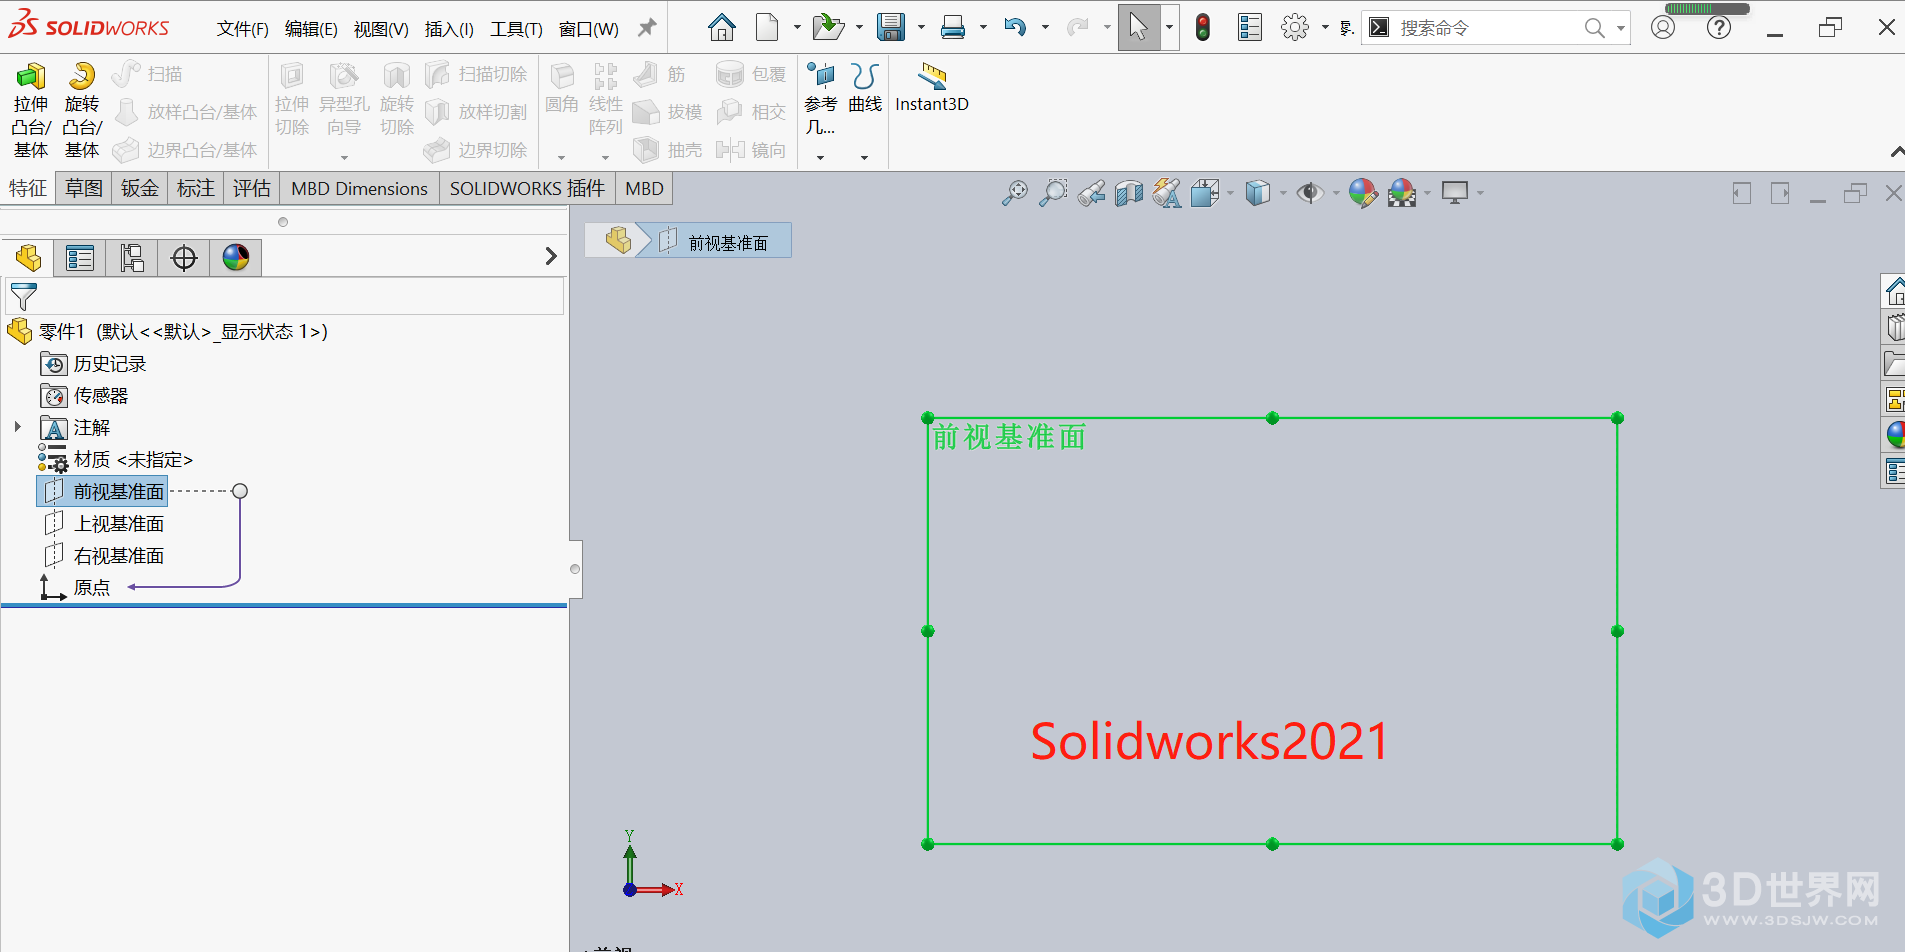Pin the menu bar with pushpin
Screen dimensions: 1905x952
[647, 28]
